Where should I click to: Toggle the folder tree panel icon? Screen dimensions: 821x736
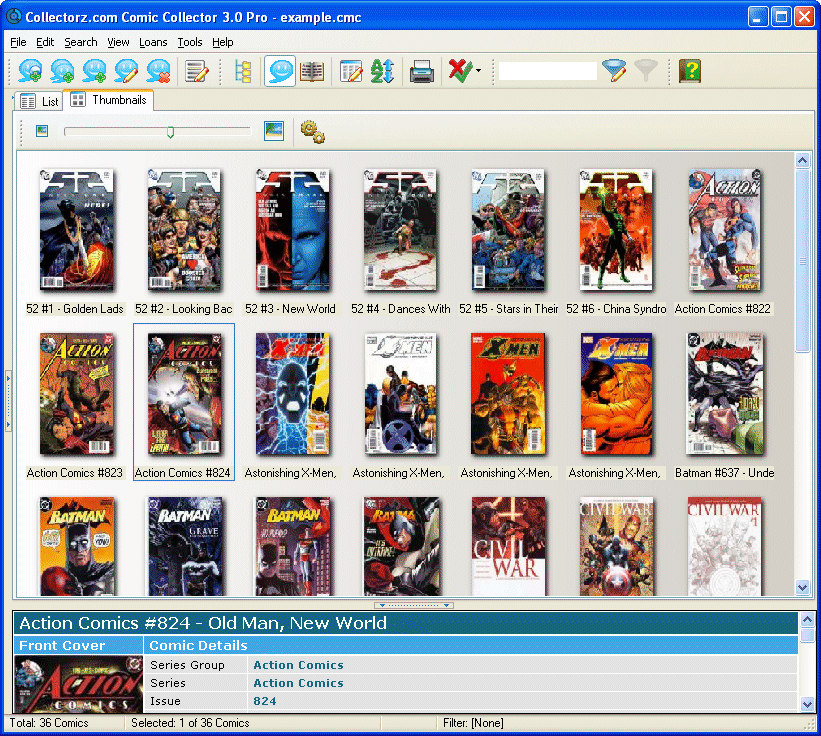243,71
